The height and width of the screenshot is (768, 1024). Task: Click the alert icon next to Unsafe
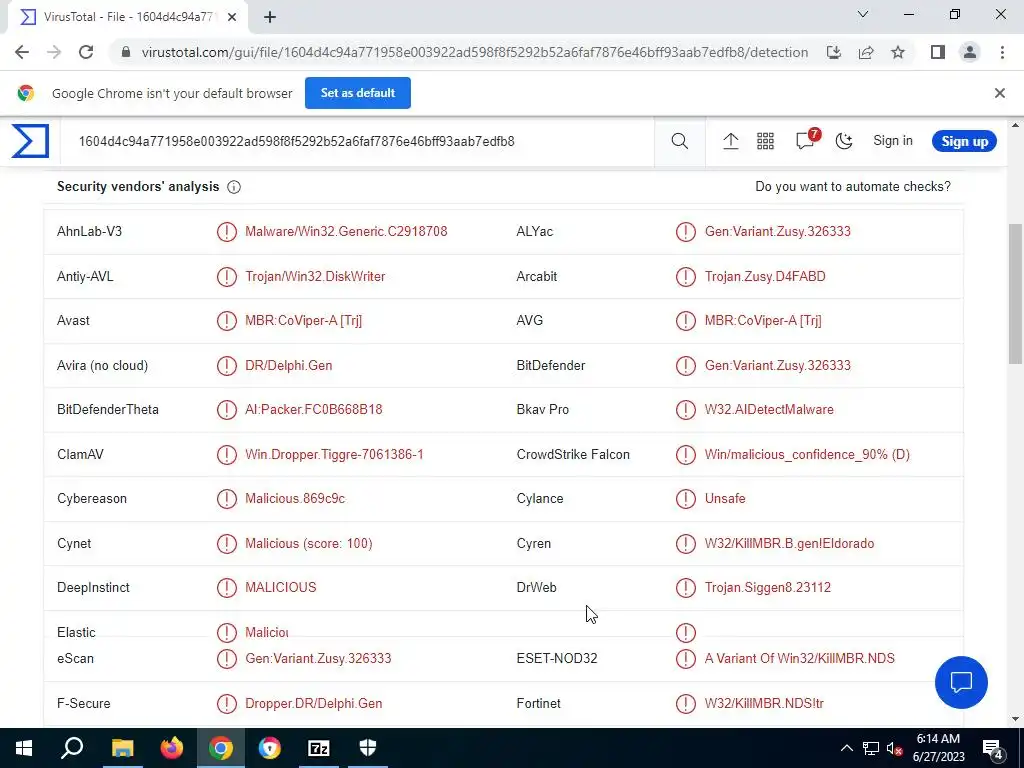coord(686,499)
